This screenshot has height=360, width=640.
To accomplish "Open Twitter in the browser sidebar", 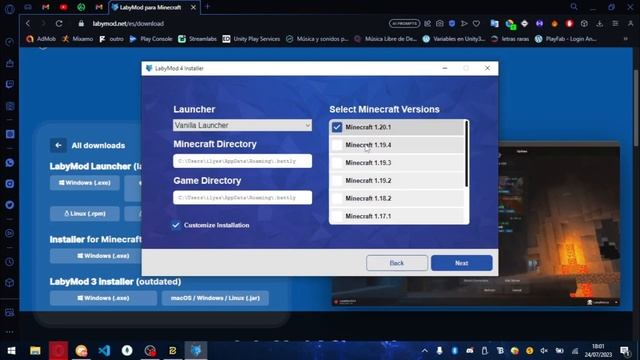I will point(10,204).
